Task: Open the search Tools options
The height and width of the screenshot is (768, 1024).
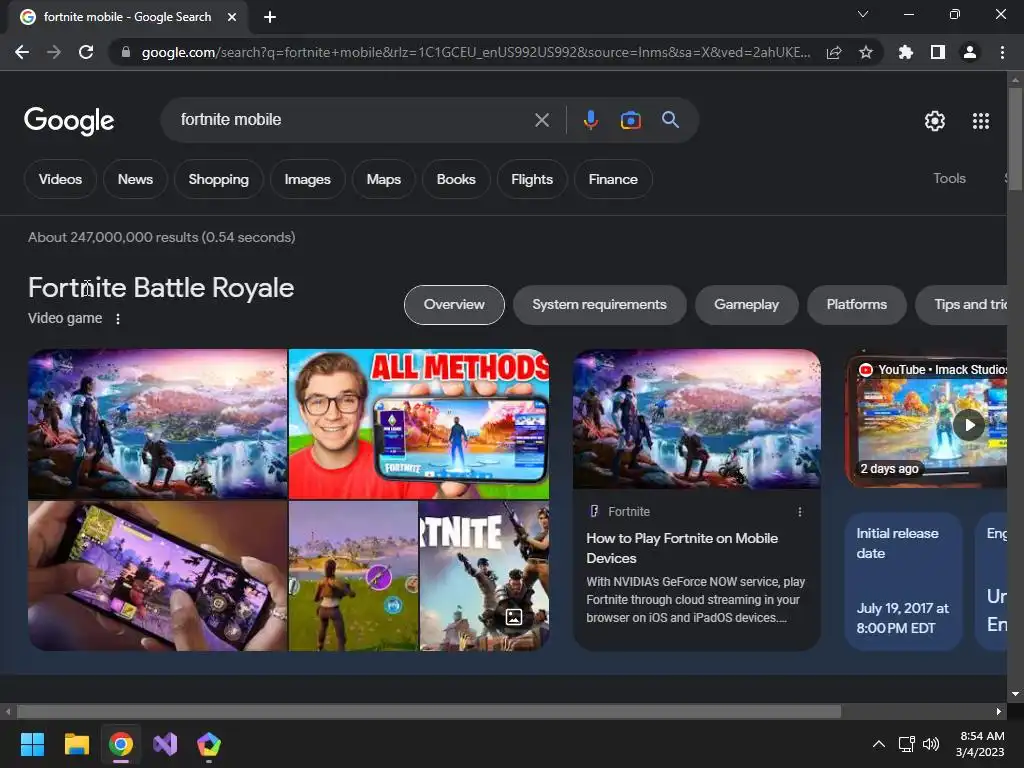Action: pyautogui.click(x=949, y=178)
